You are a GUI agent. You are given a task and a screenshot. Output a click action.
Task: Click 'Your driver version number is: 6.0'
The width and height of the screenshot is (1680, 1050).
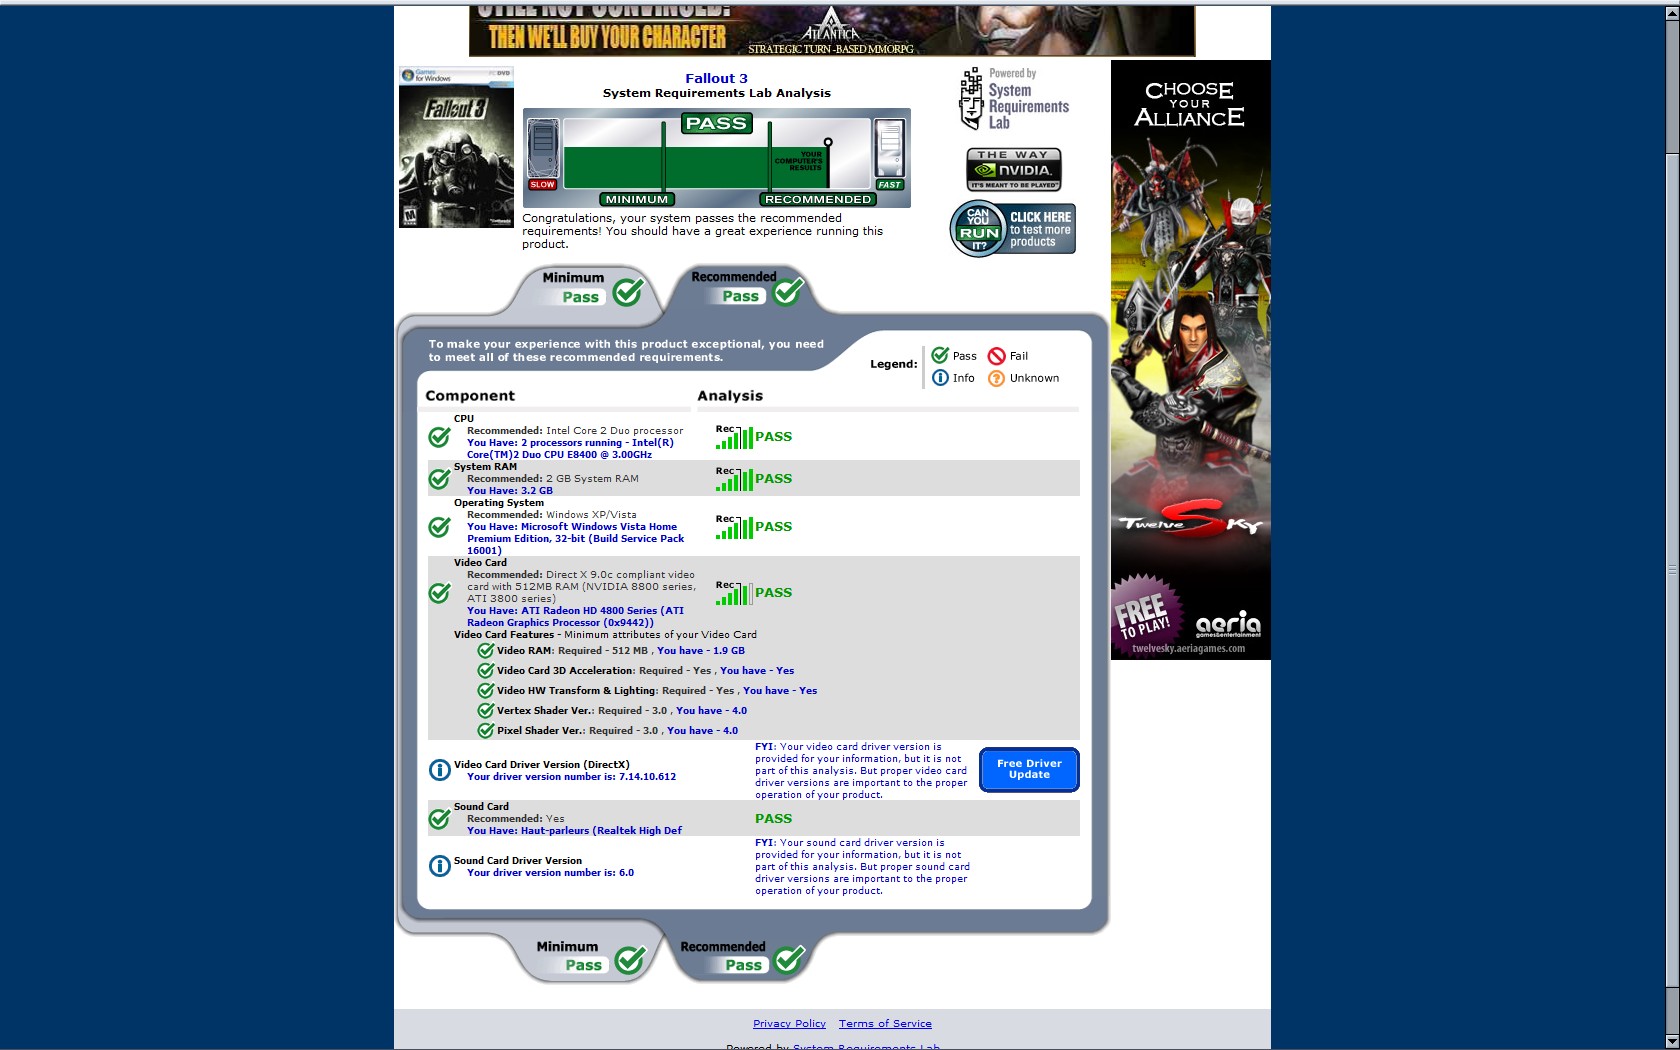[x=550, y=872]
